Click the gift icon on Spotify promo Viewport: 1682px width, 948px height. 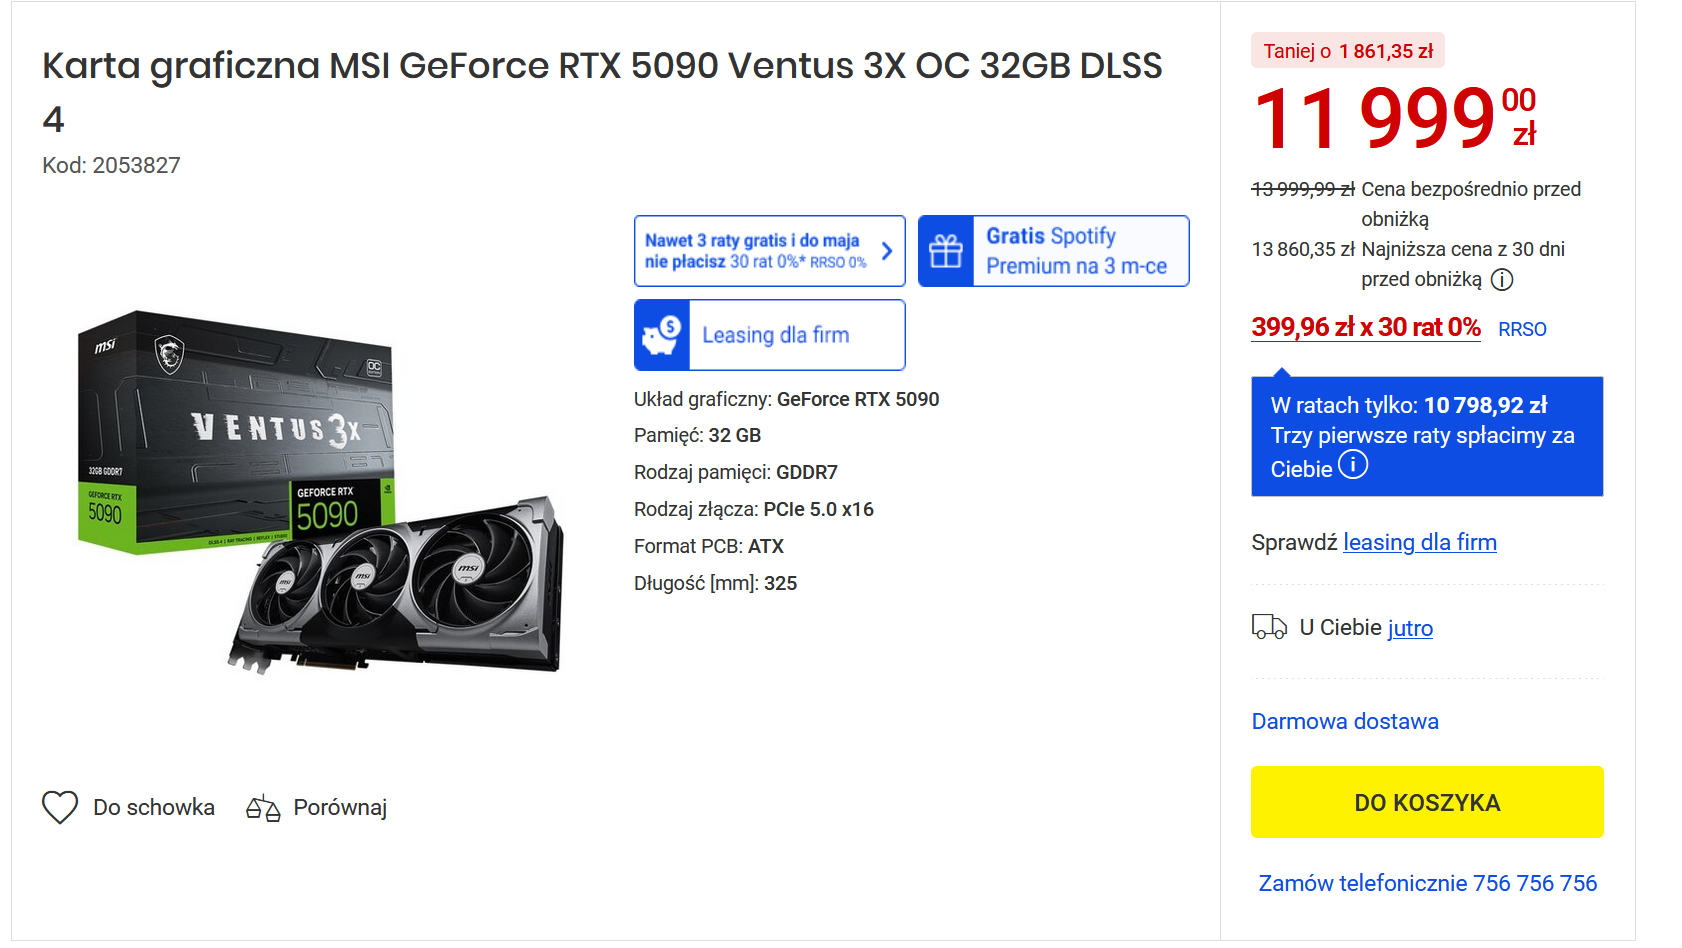coord(946,251)
